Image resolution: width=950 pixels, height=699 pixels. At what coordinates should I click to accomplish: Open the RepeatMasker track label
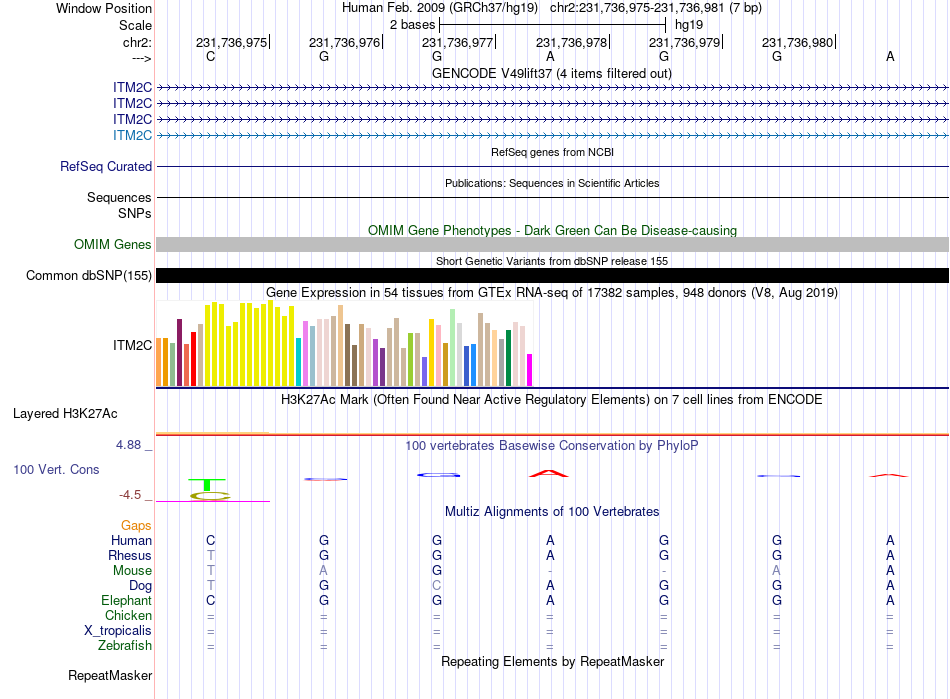(x=110, y=676)
